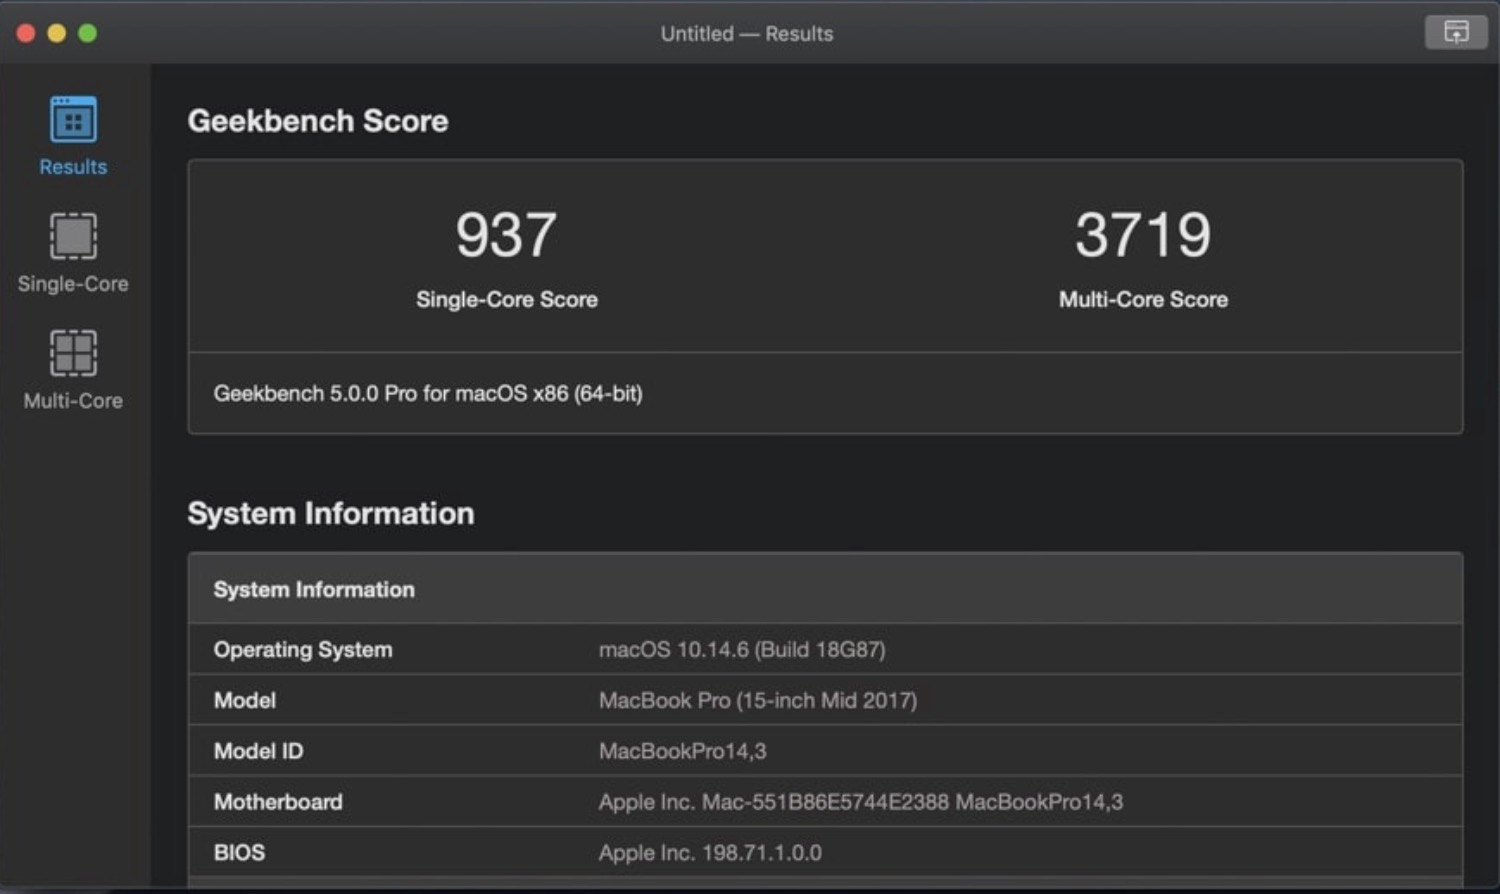Screen dimensions: 1500x894
Task: Click the System Information section heading
Action: [x=331, y=513]
